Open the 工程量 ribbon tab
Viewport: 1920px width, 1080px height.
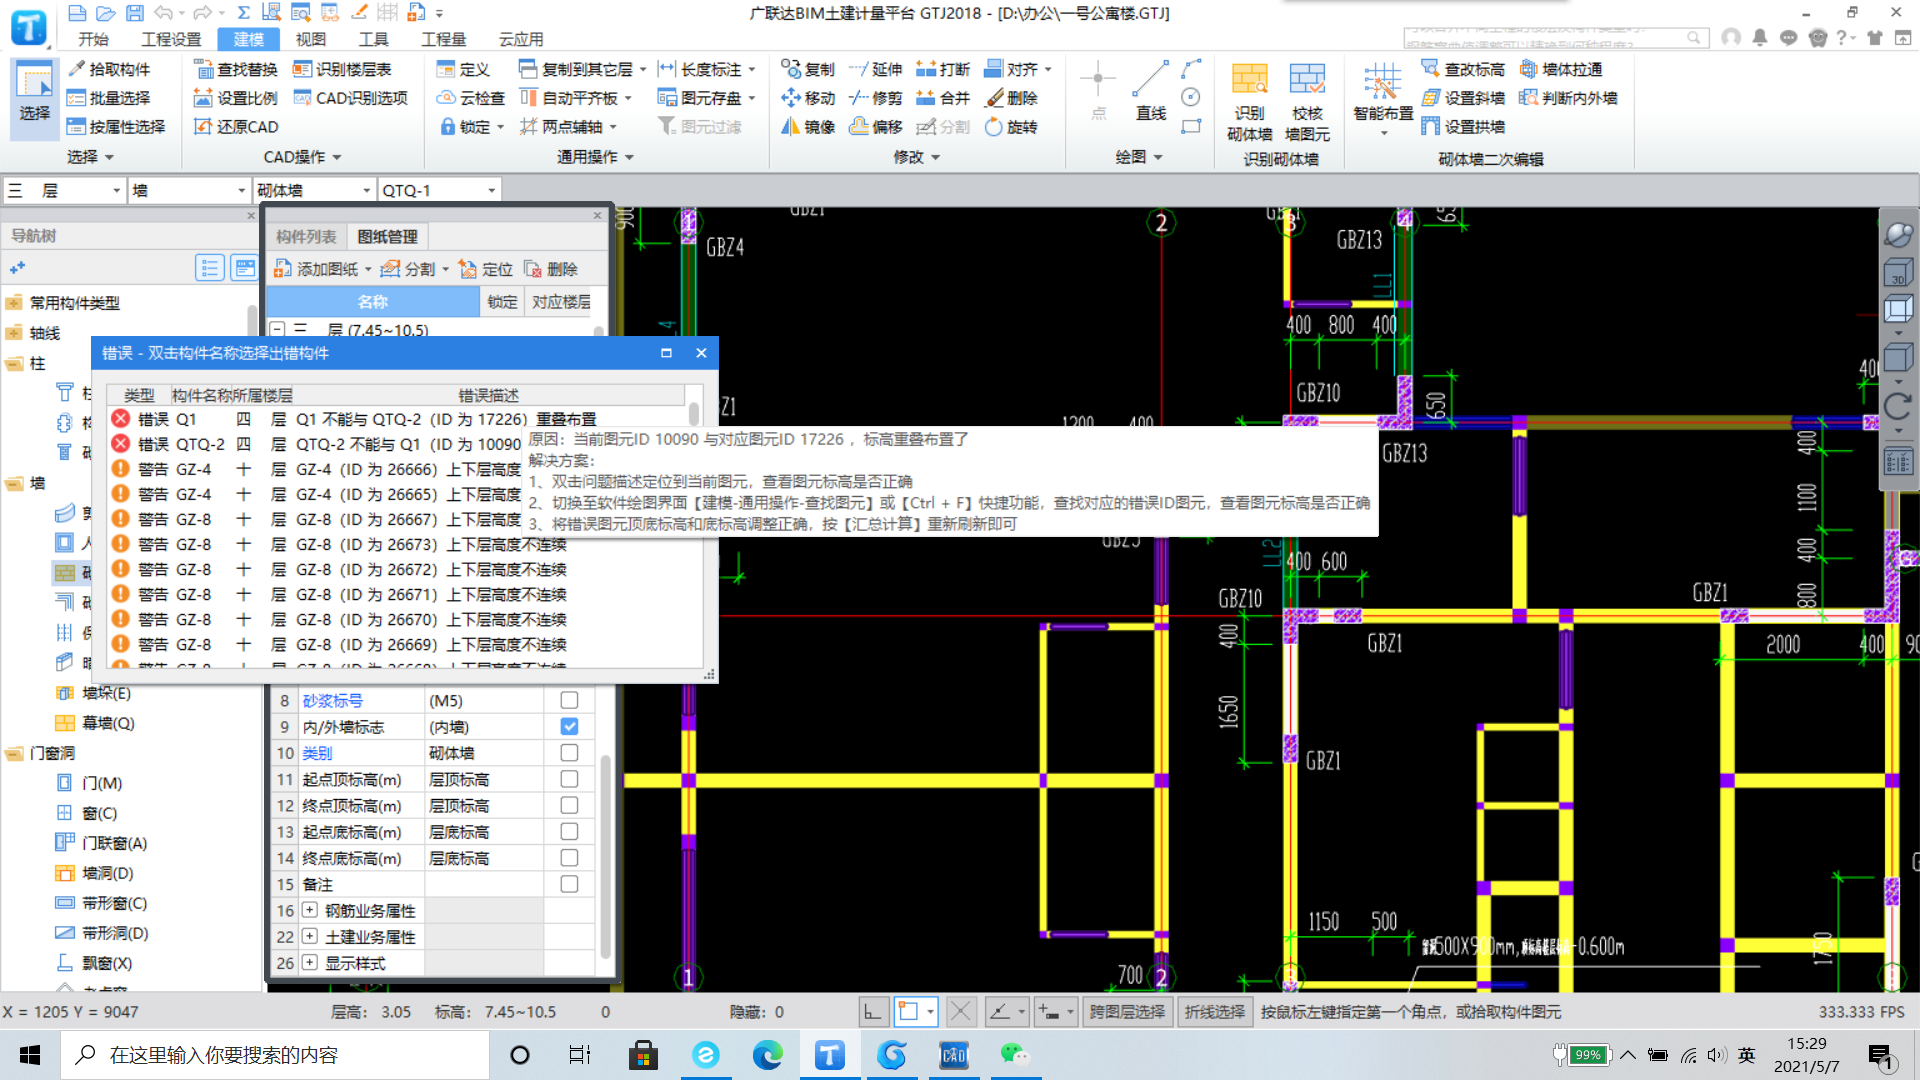point(443,39)
